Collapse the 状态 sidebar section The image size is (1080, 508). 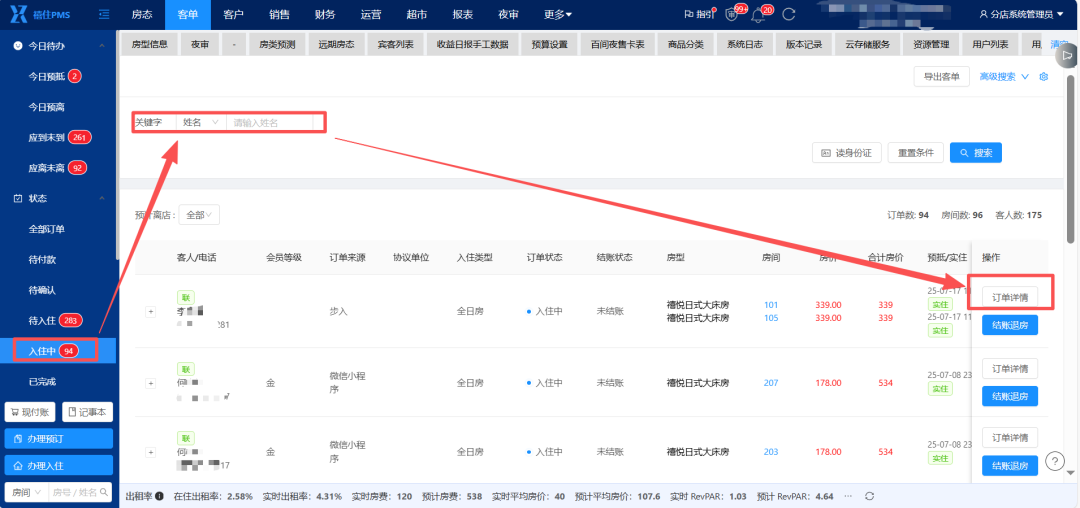(102, 198)
